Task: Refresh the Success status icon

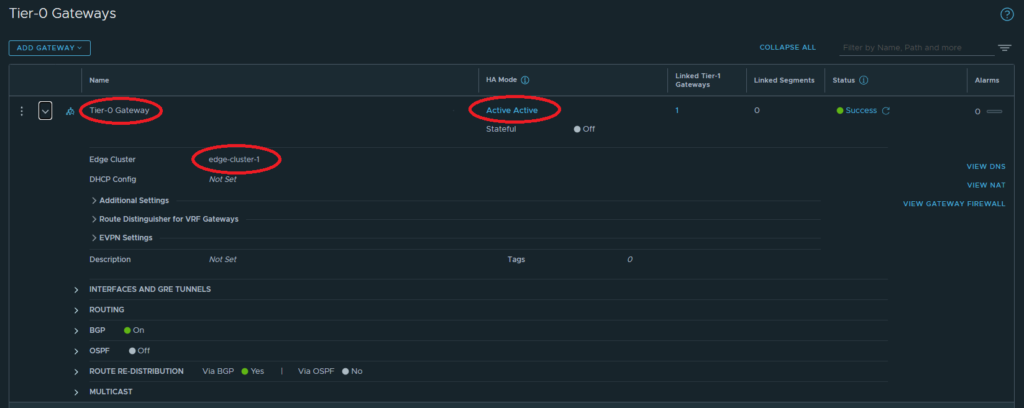Action: 886,111
